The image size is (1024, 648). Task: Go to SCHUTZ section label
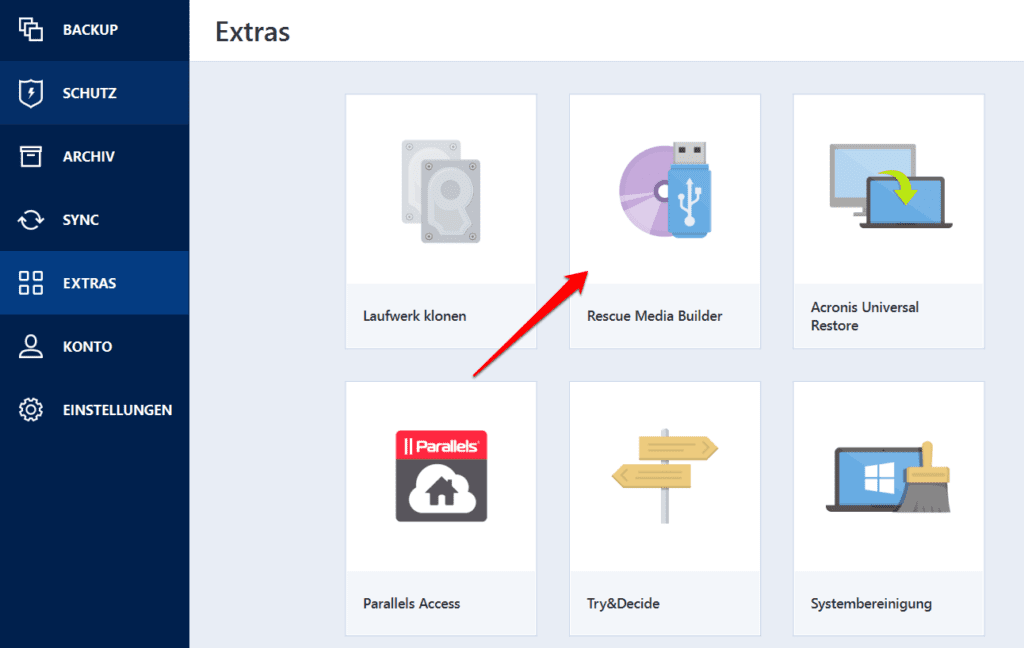[89, 93]
